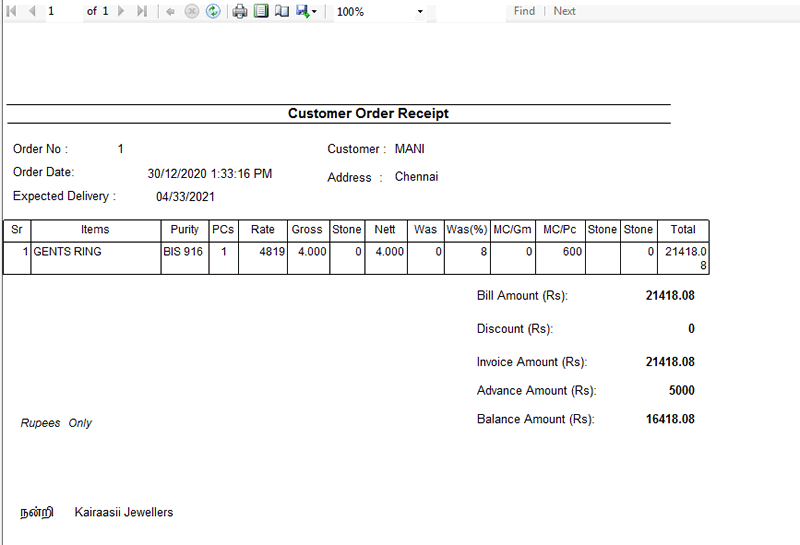800x545 pixels.
Task: Go to previous page of report
Action: click(x=32, y=11)
